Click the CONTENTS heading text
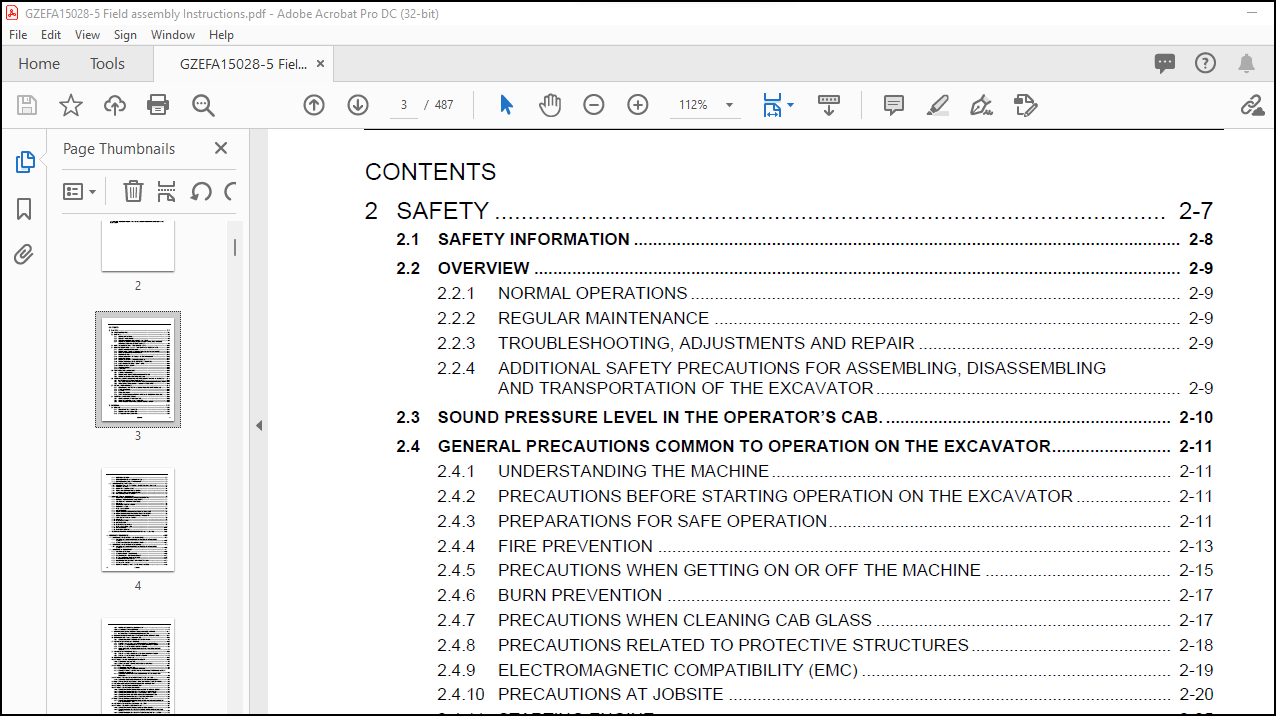1276x716 pixels. [x=430, y=172]
